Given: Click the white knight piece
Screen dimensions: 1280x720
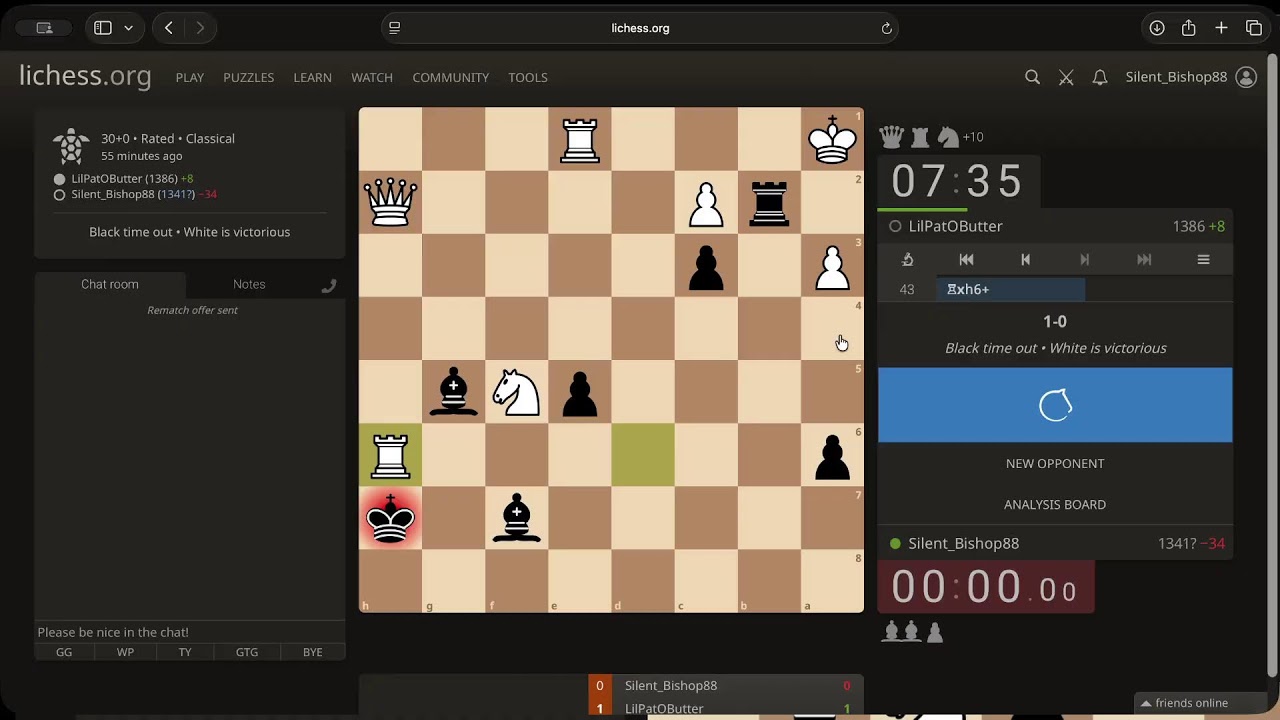Looking at the screenshot, I should coord(516,392).
